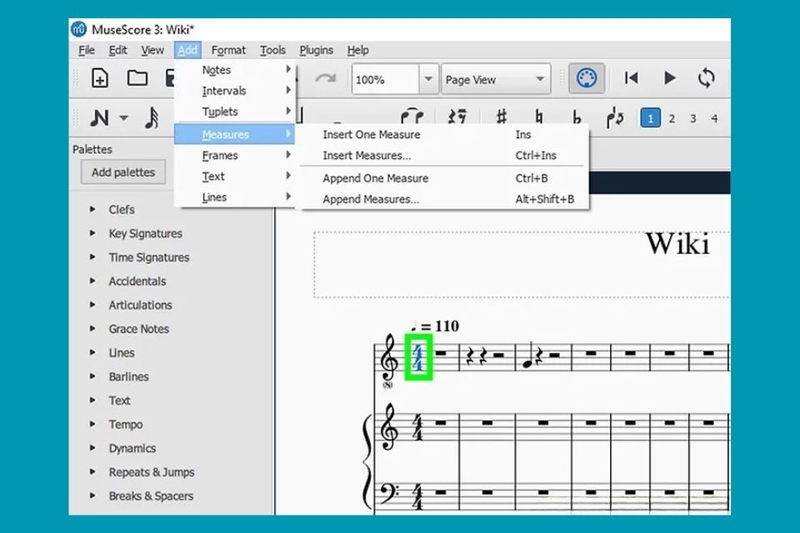Image resolution: width=800 pixels, height=533 pixels.
Task: Toggle loop playback icon
Action: pyautogui.click(x=707, y=78)
